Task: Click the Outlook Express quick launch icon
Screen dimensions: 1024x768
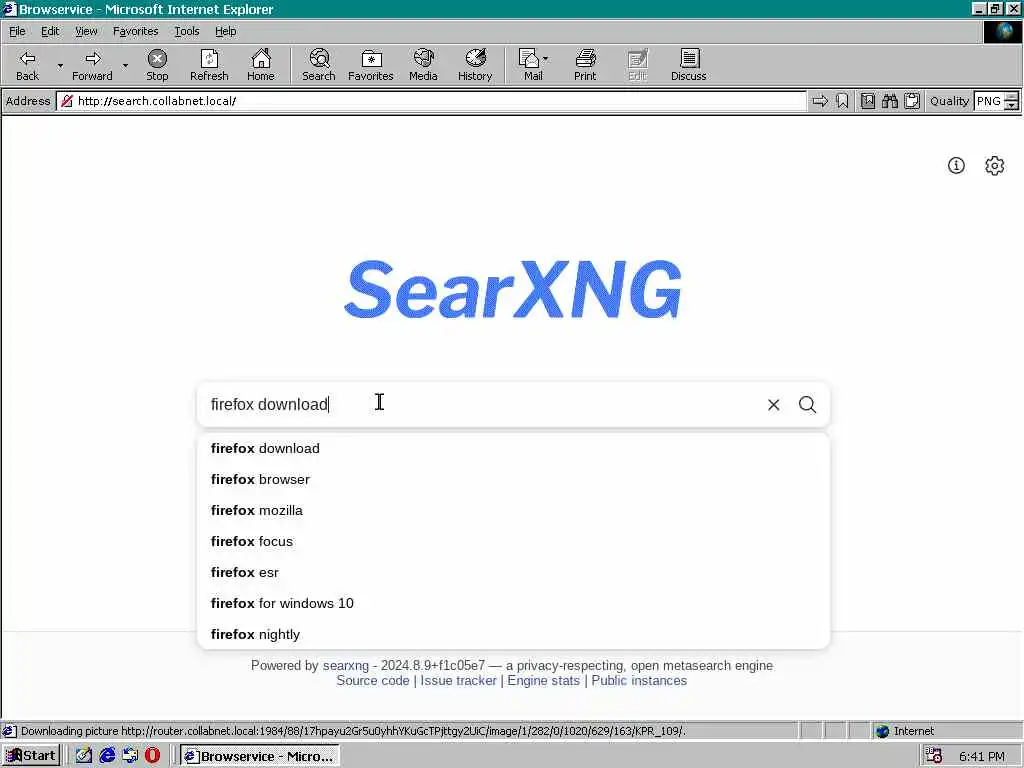Action: tap(130, 756)
